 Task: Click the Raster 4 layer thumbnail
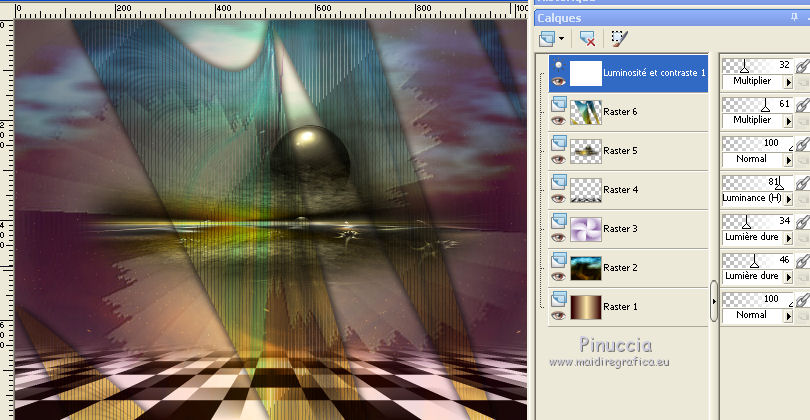click(x=586, y=190)
